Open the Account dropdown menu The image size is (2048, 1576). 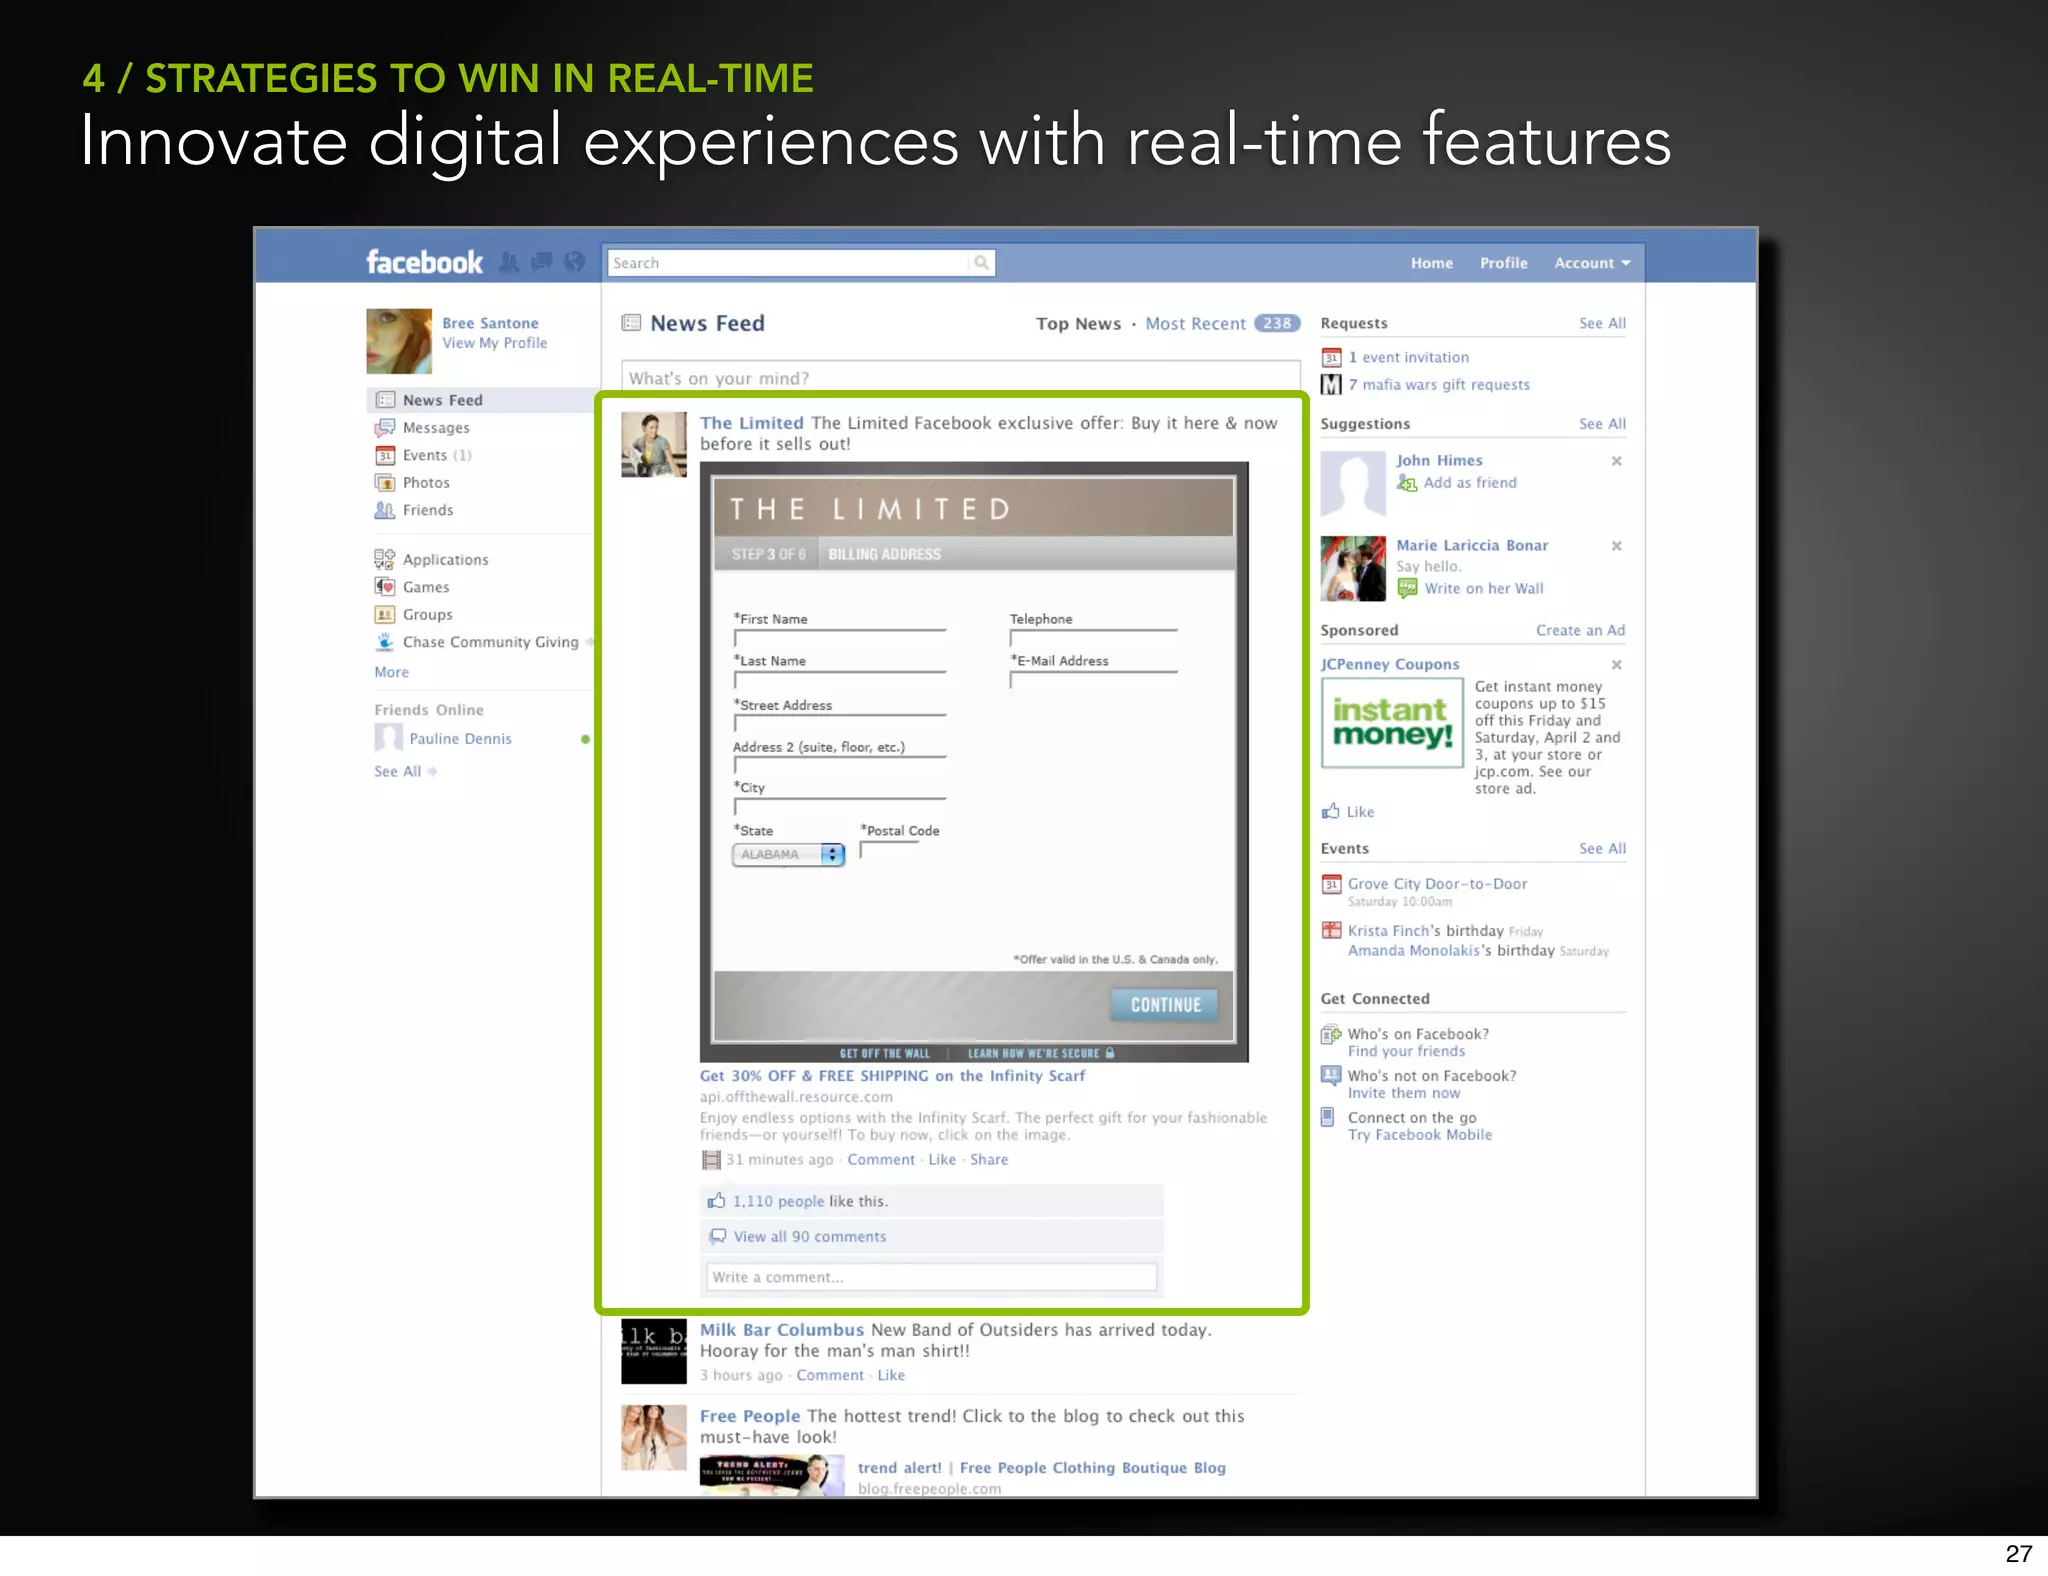coord(1592,263)
